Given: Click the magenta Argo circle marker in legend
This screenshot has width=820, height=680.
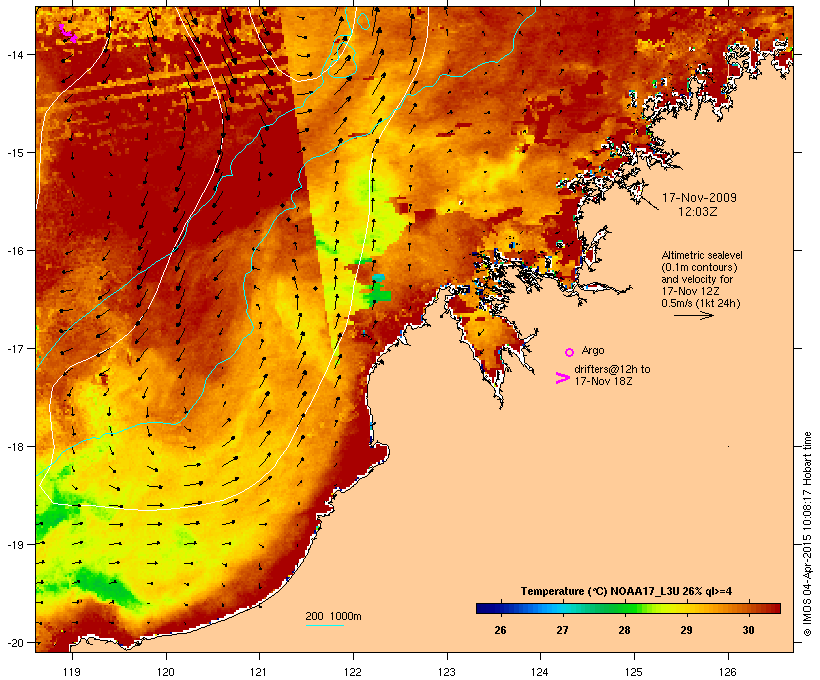Looking at the screenshot, I should [569, 352].
